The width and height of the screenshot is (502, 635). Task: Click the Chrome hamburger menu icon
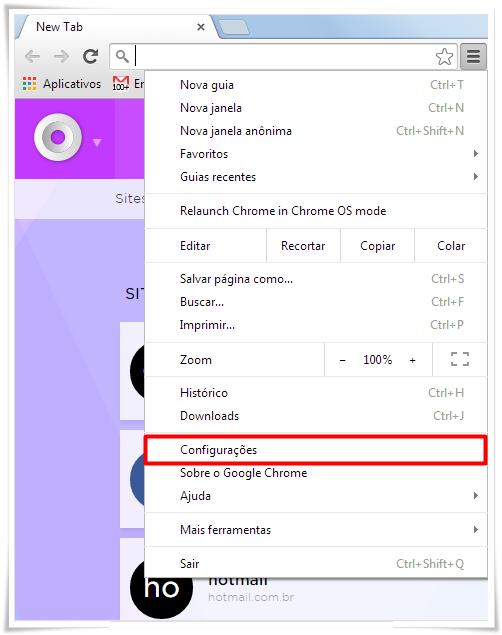(473, 56)
